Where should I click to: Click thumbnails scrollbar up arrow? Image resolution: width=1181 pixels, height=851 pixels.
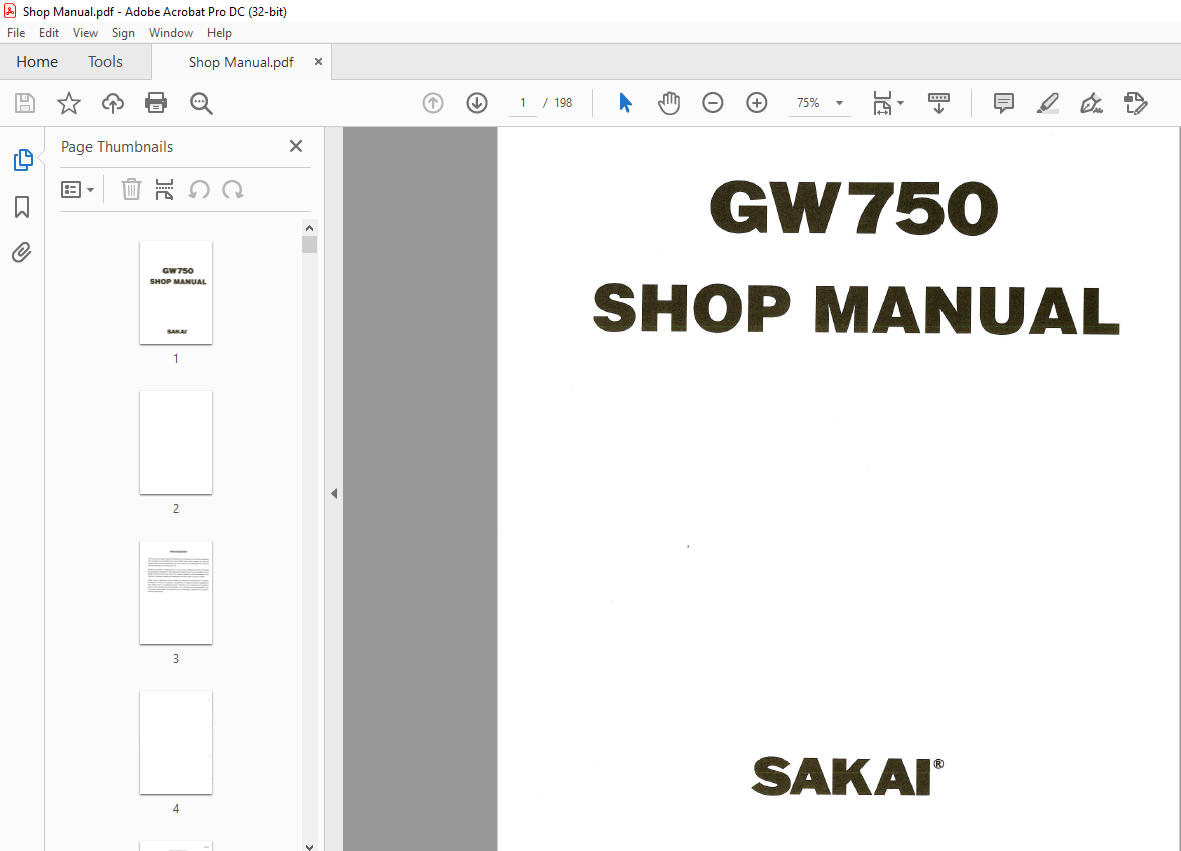click(x=310, y=227)
